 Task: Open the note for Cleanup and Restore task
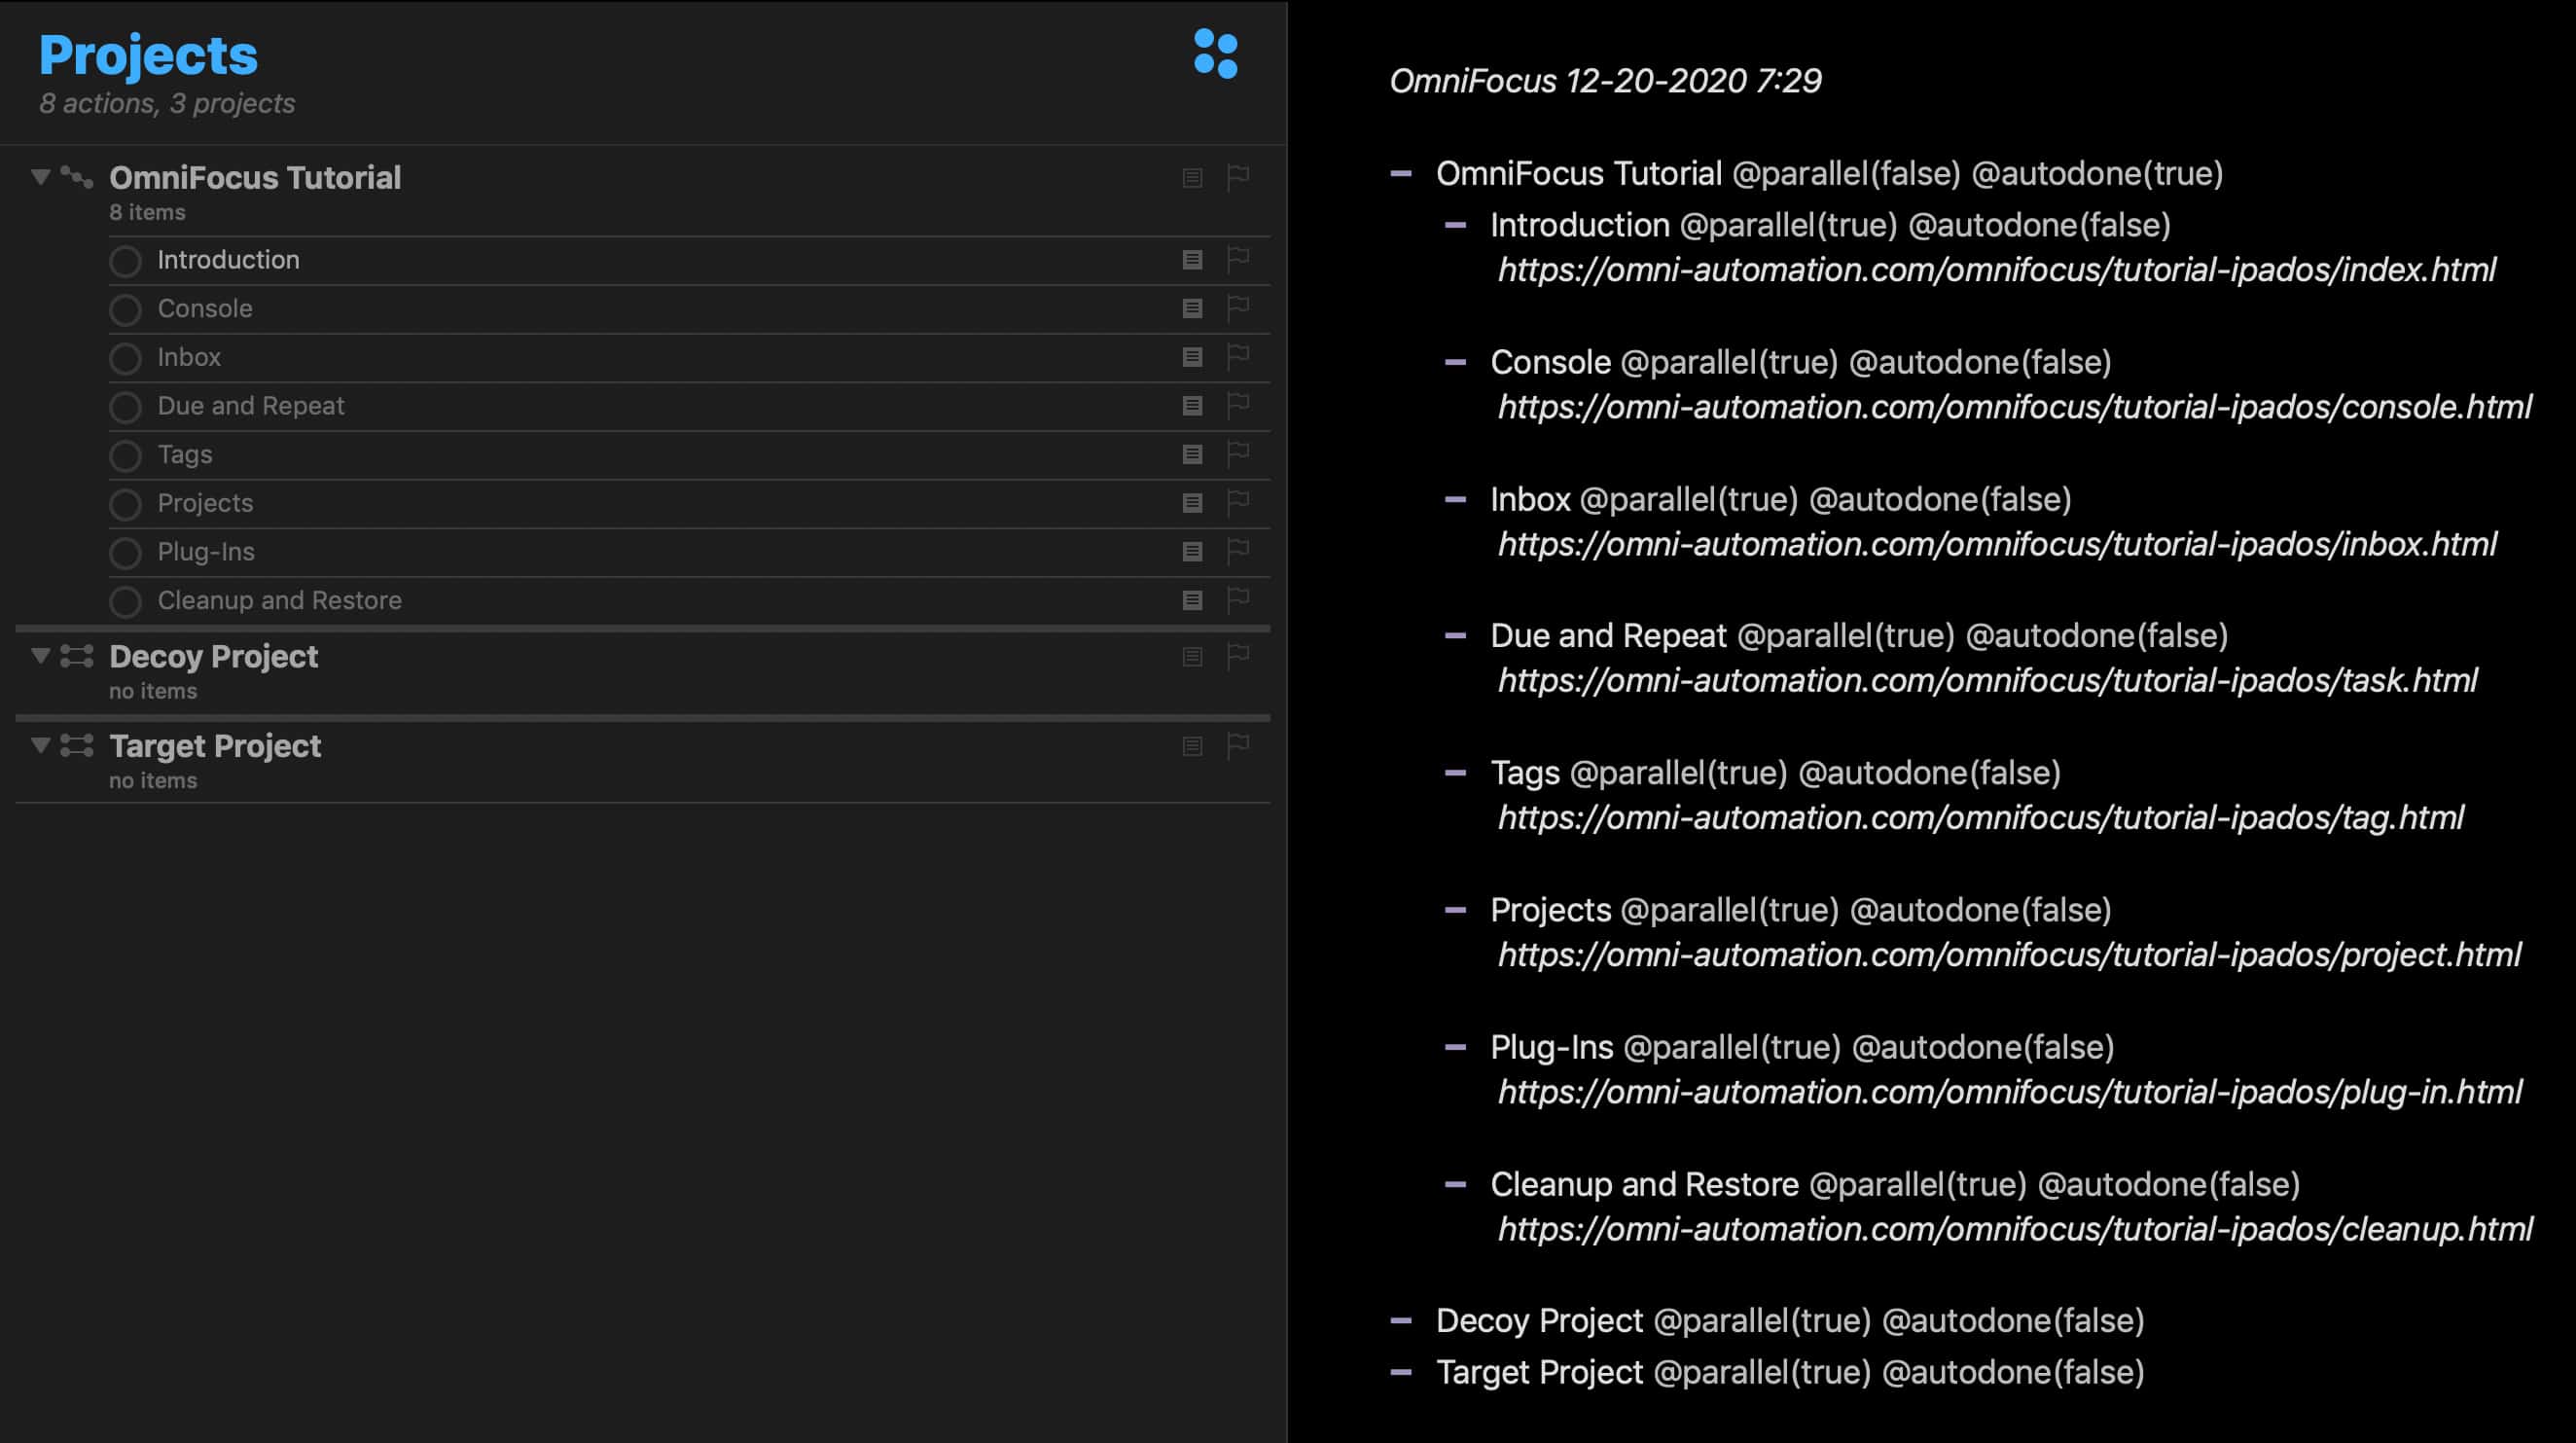(1192, 601)
